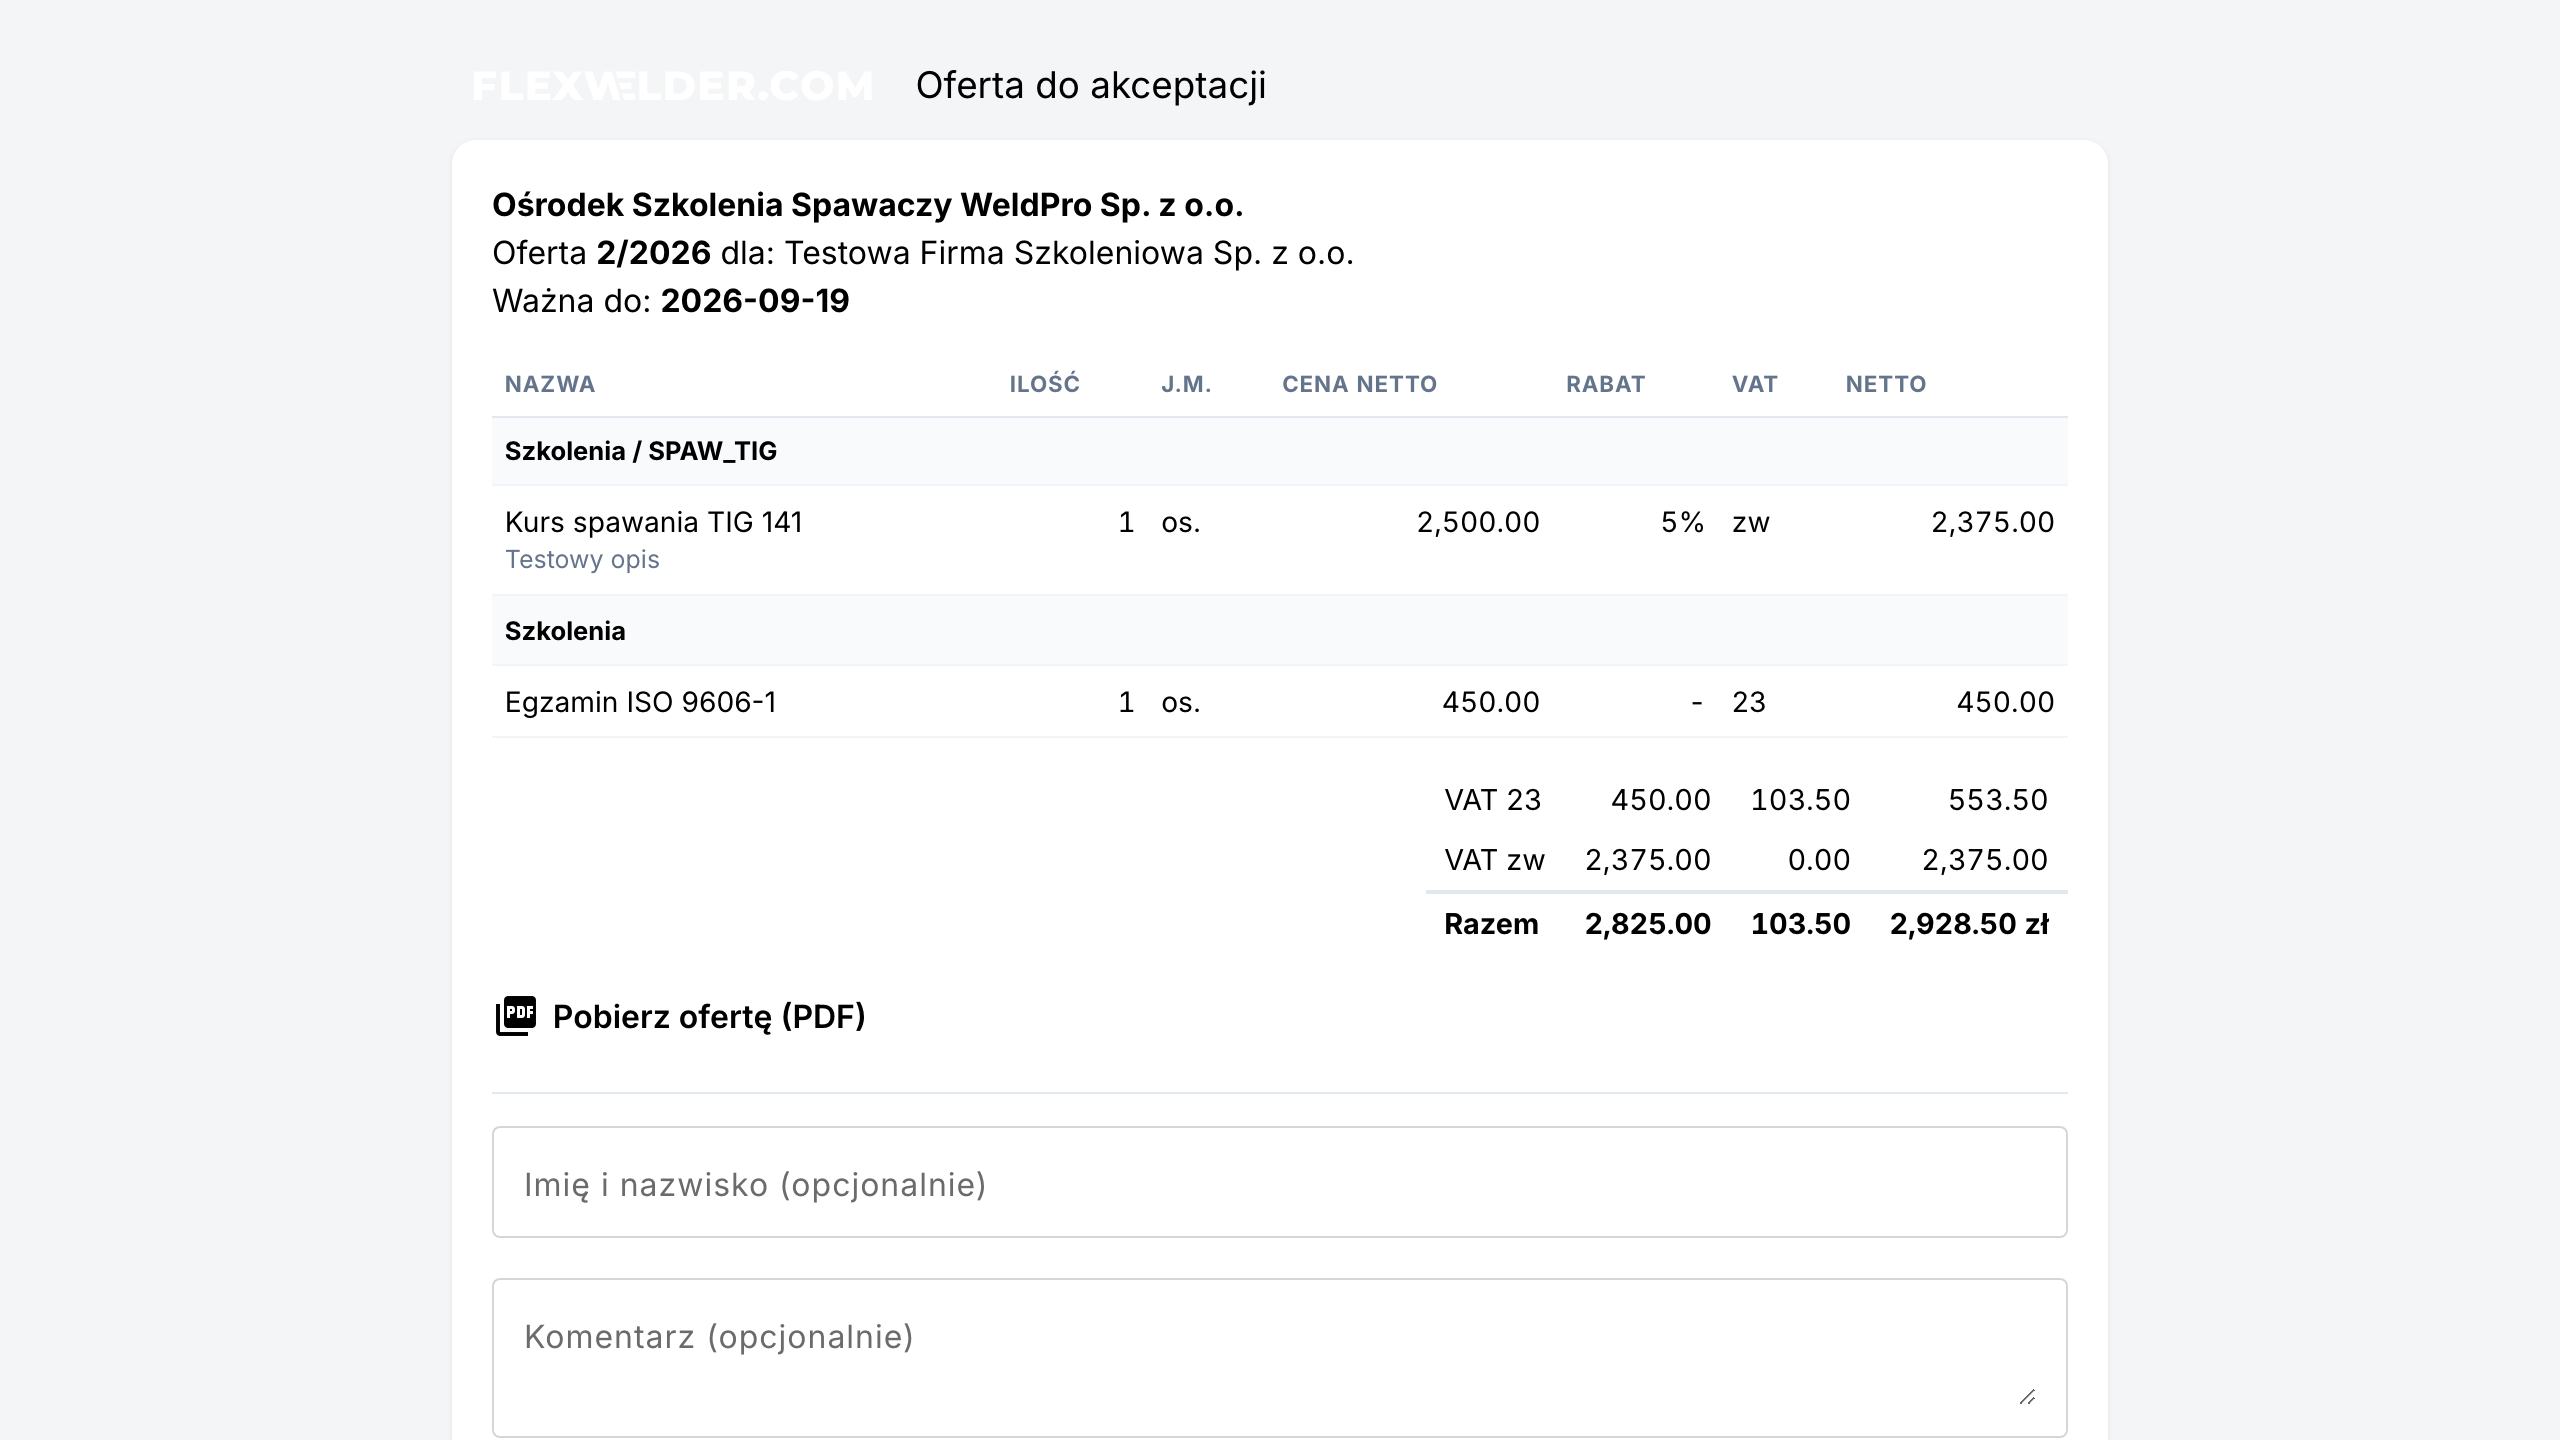Click the RABAT column header
The width and height of the screenshot is (2560, 1440).
click(1605, 384)
